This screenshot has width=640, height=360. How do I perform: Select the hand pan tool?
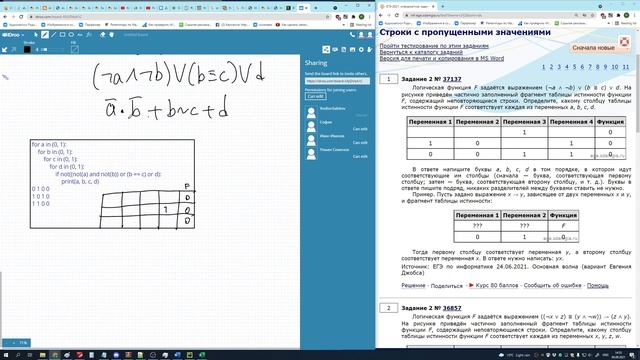111,35
